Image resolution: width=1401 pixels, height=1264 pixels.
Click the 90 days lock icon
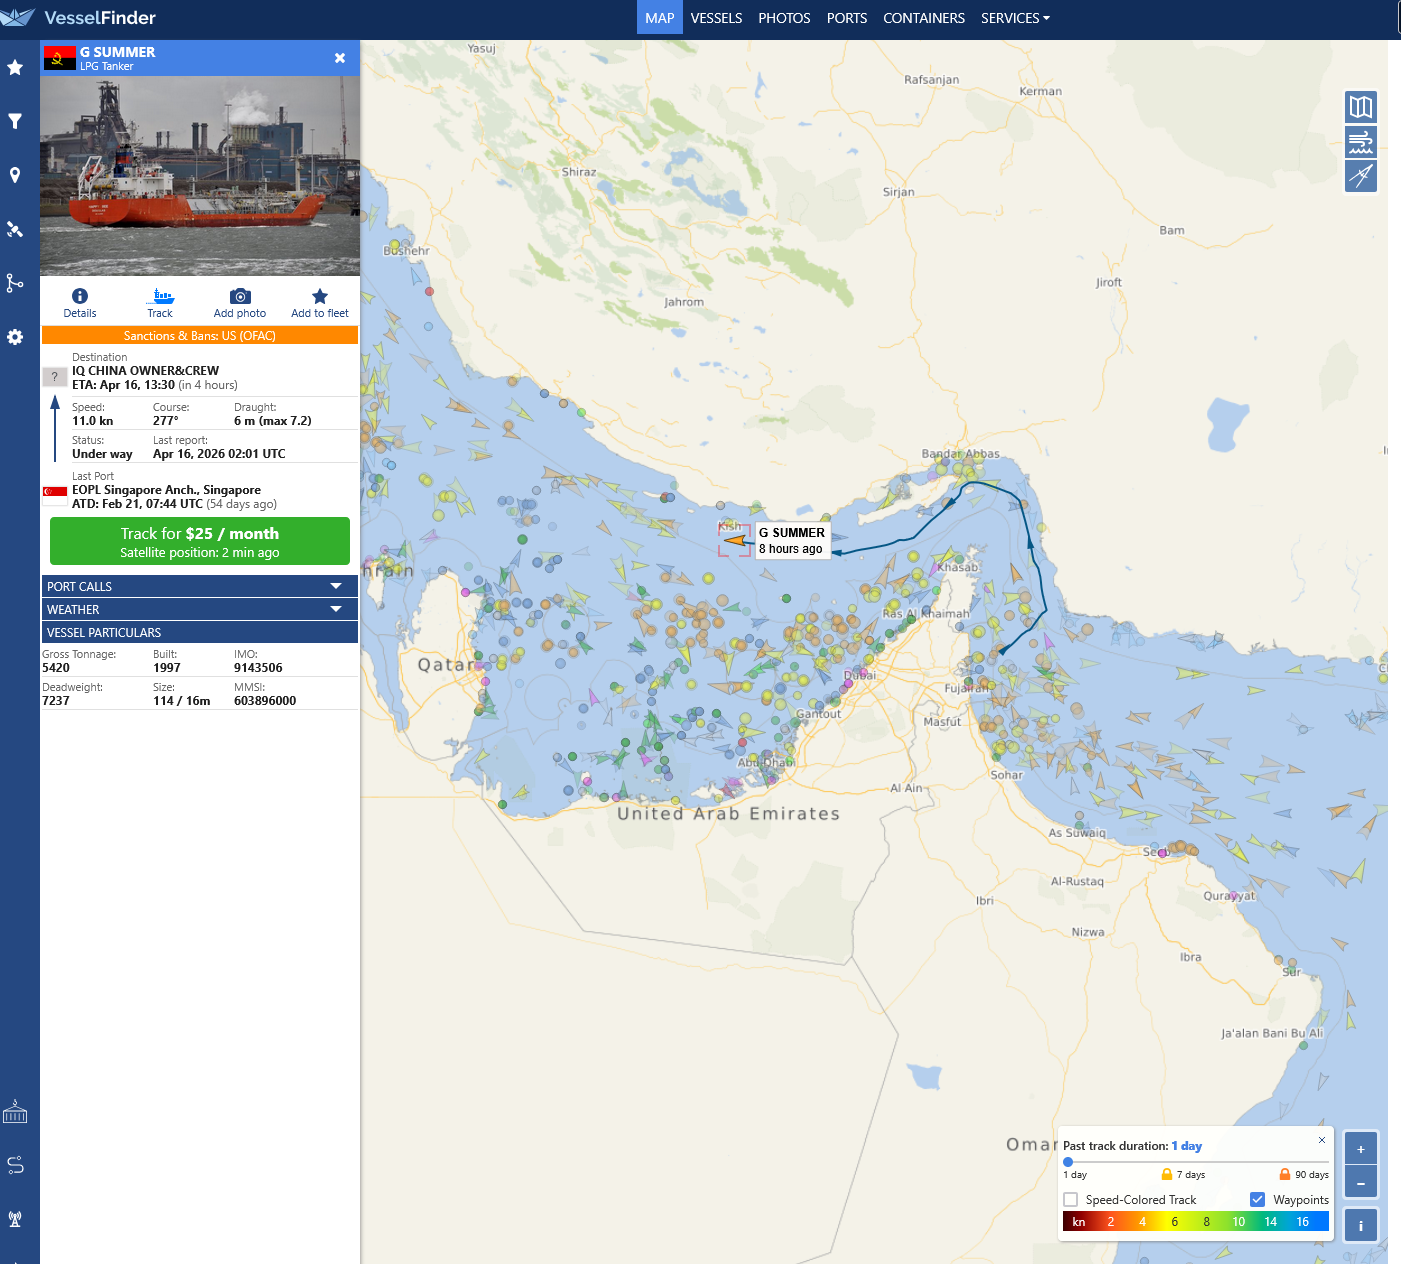pos(1285,1174)
